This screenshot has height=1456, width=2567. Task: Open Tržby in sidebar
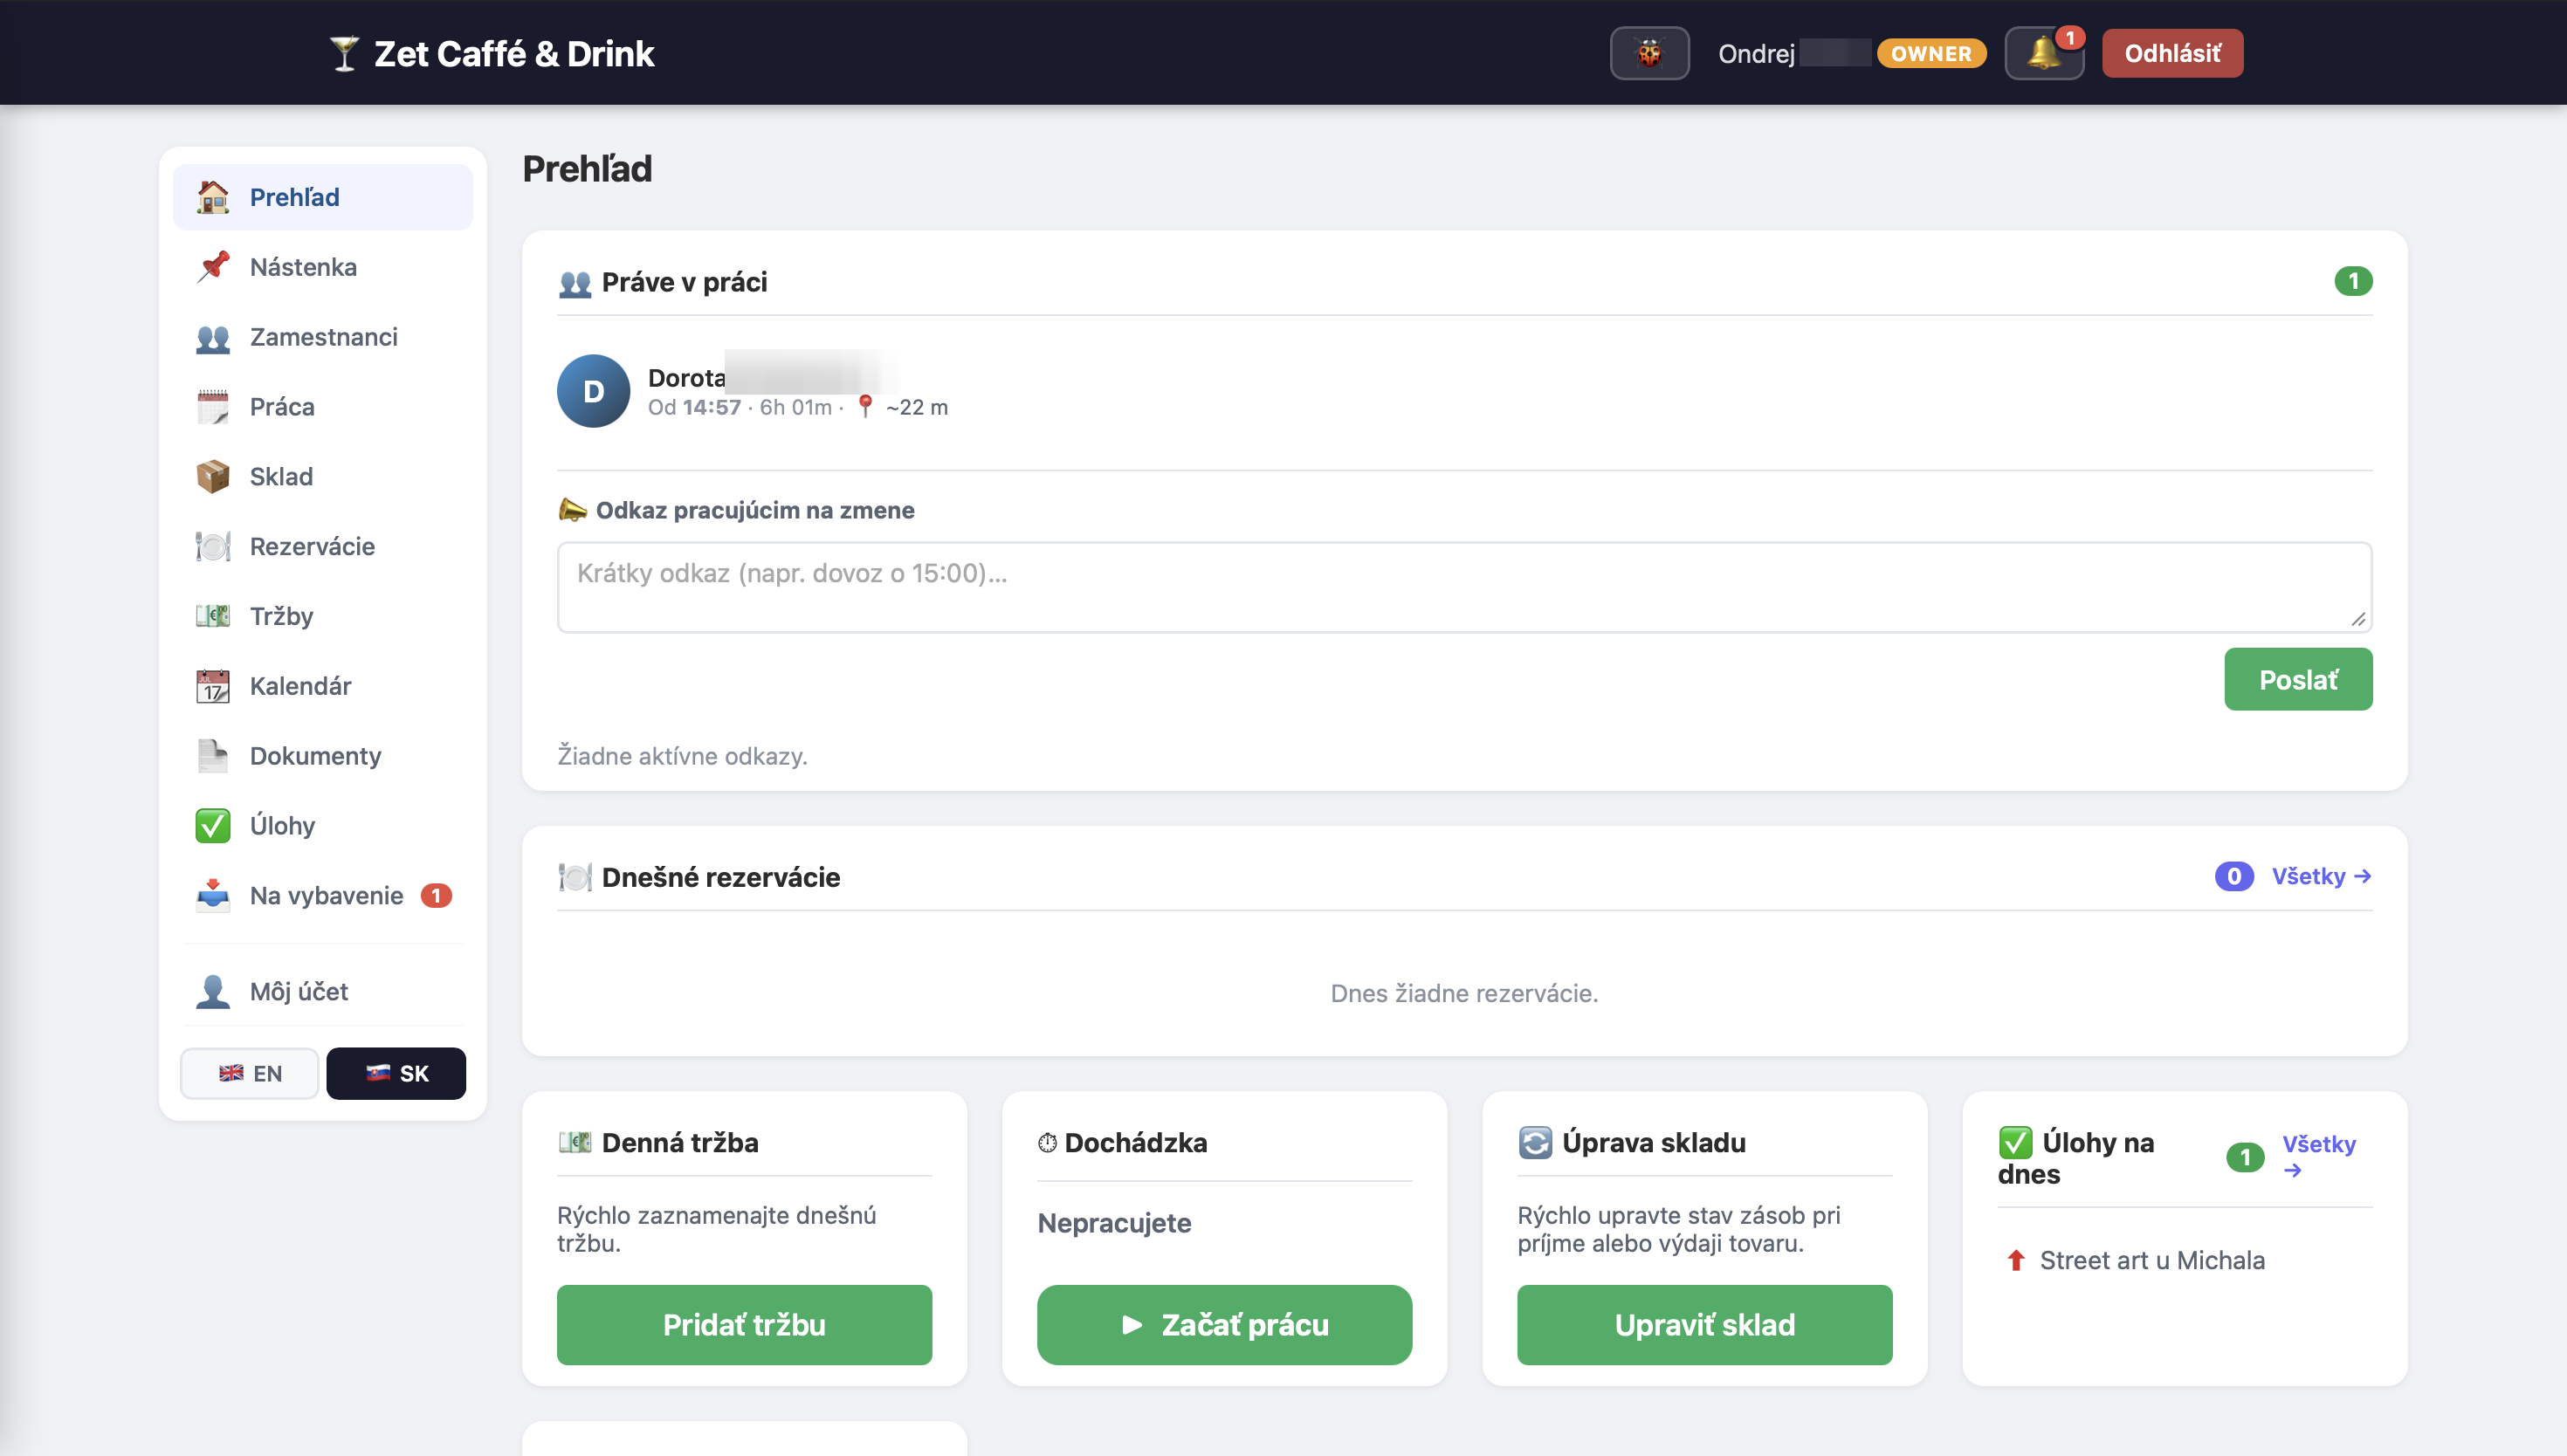pos(323,616)
